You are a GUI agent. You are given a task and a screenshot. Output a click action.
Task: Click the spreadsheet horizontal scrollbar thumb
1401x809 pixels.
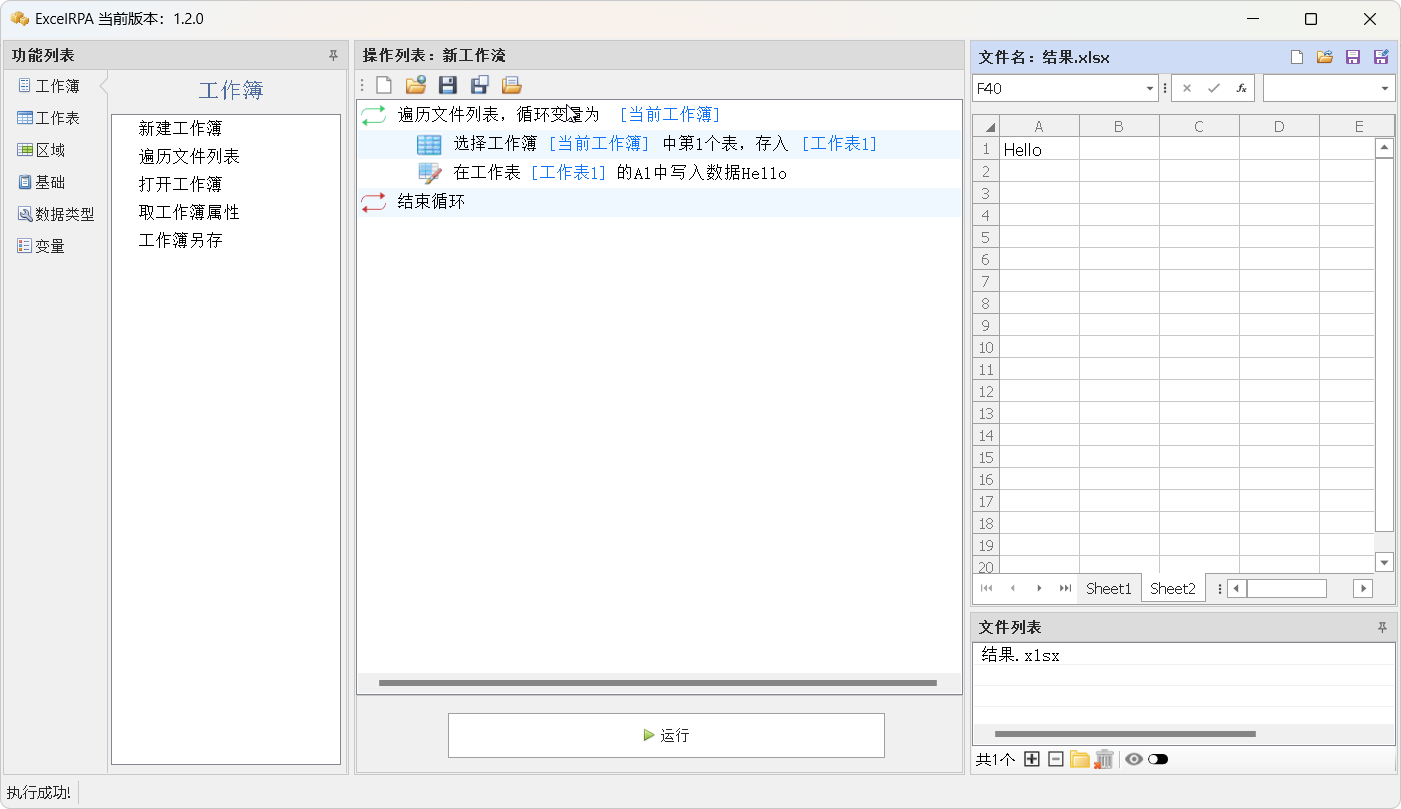click(x=1286, y=588)
